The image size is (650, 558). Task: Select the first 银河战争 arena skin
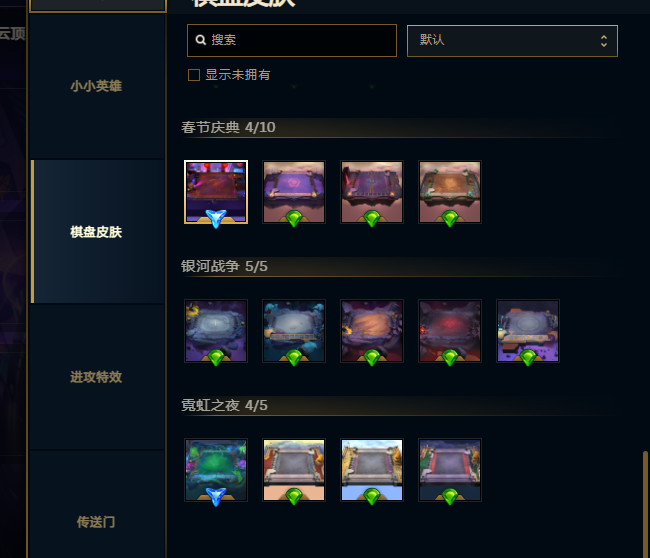216,331
